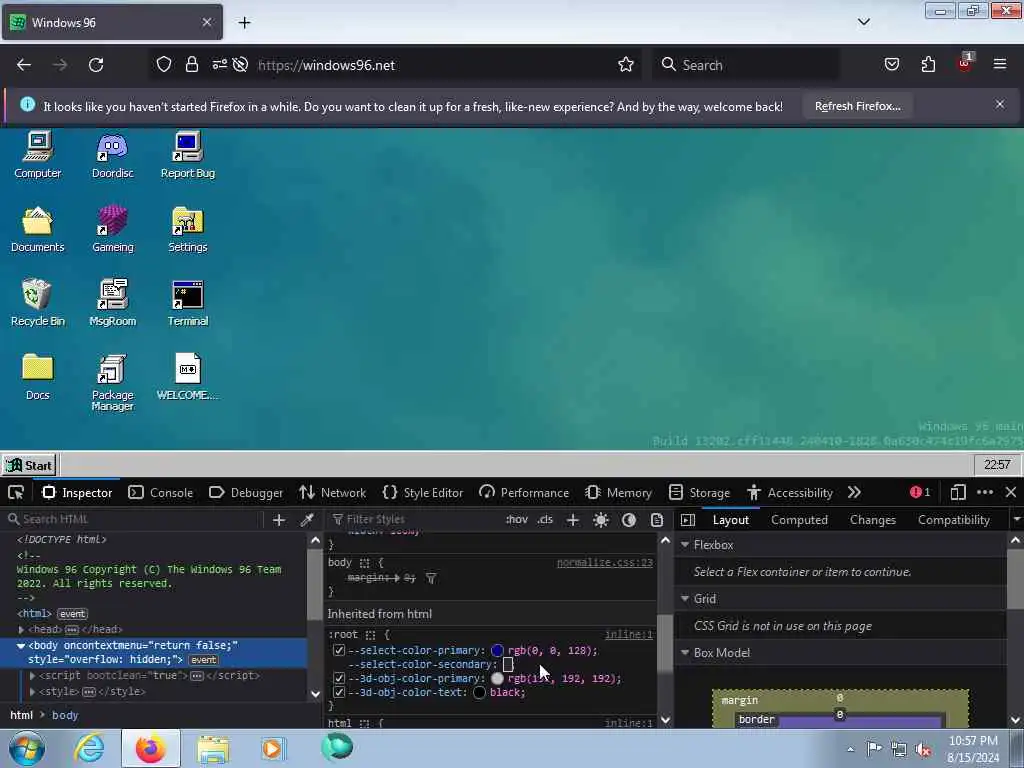Image resolution: width=1024 pixels, height=768 pixels.
Task: Open the Pocket save icon
Action: coord(891,65)
